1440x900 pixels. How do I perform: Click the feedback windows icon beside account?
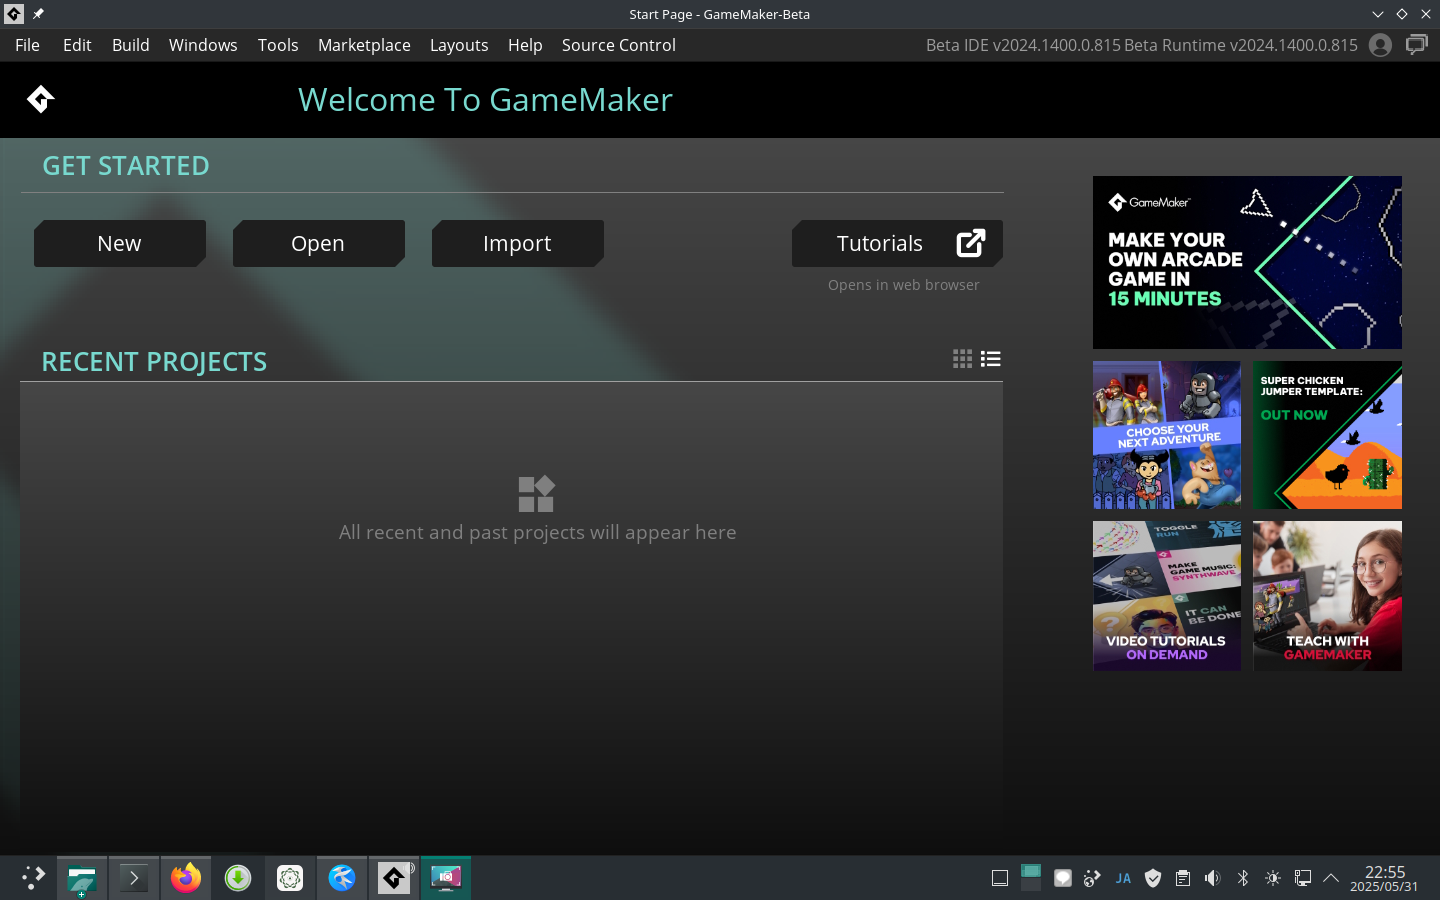[x=1417, y=45]
